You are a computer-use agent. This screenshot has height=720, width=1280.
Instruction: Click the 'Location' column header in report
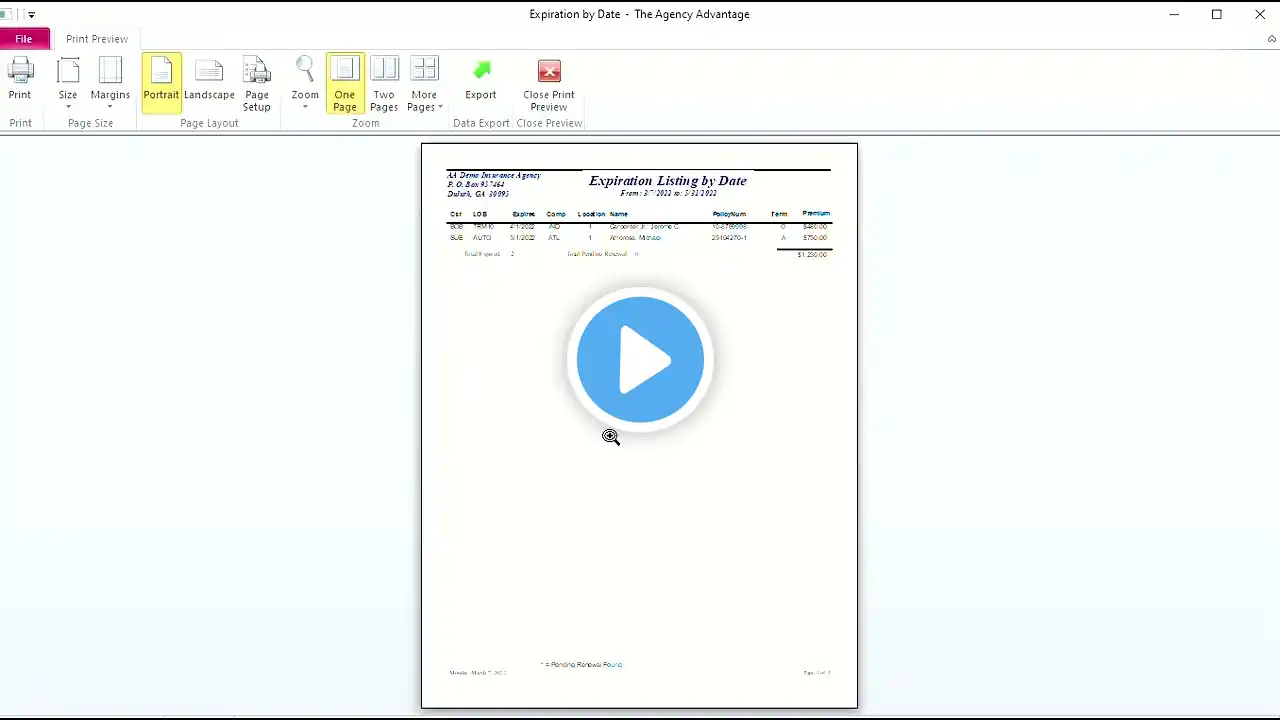click(591, 214)
